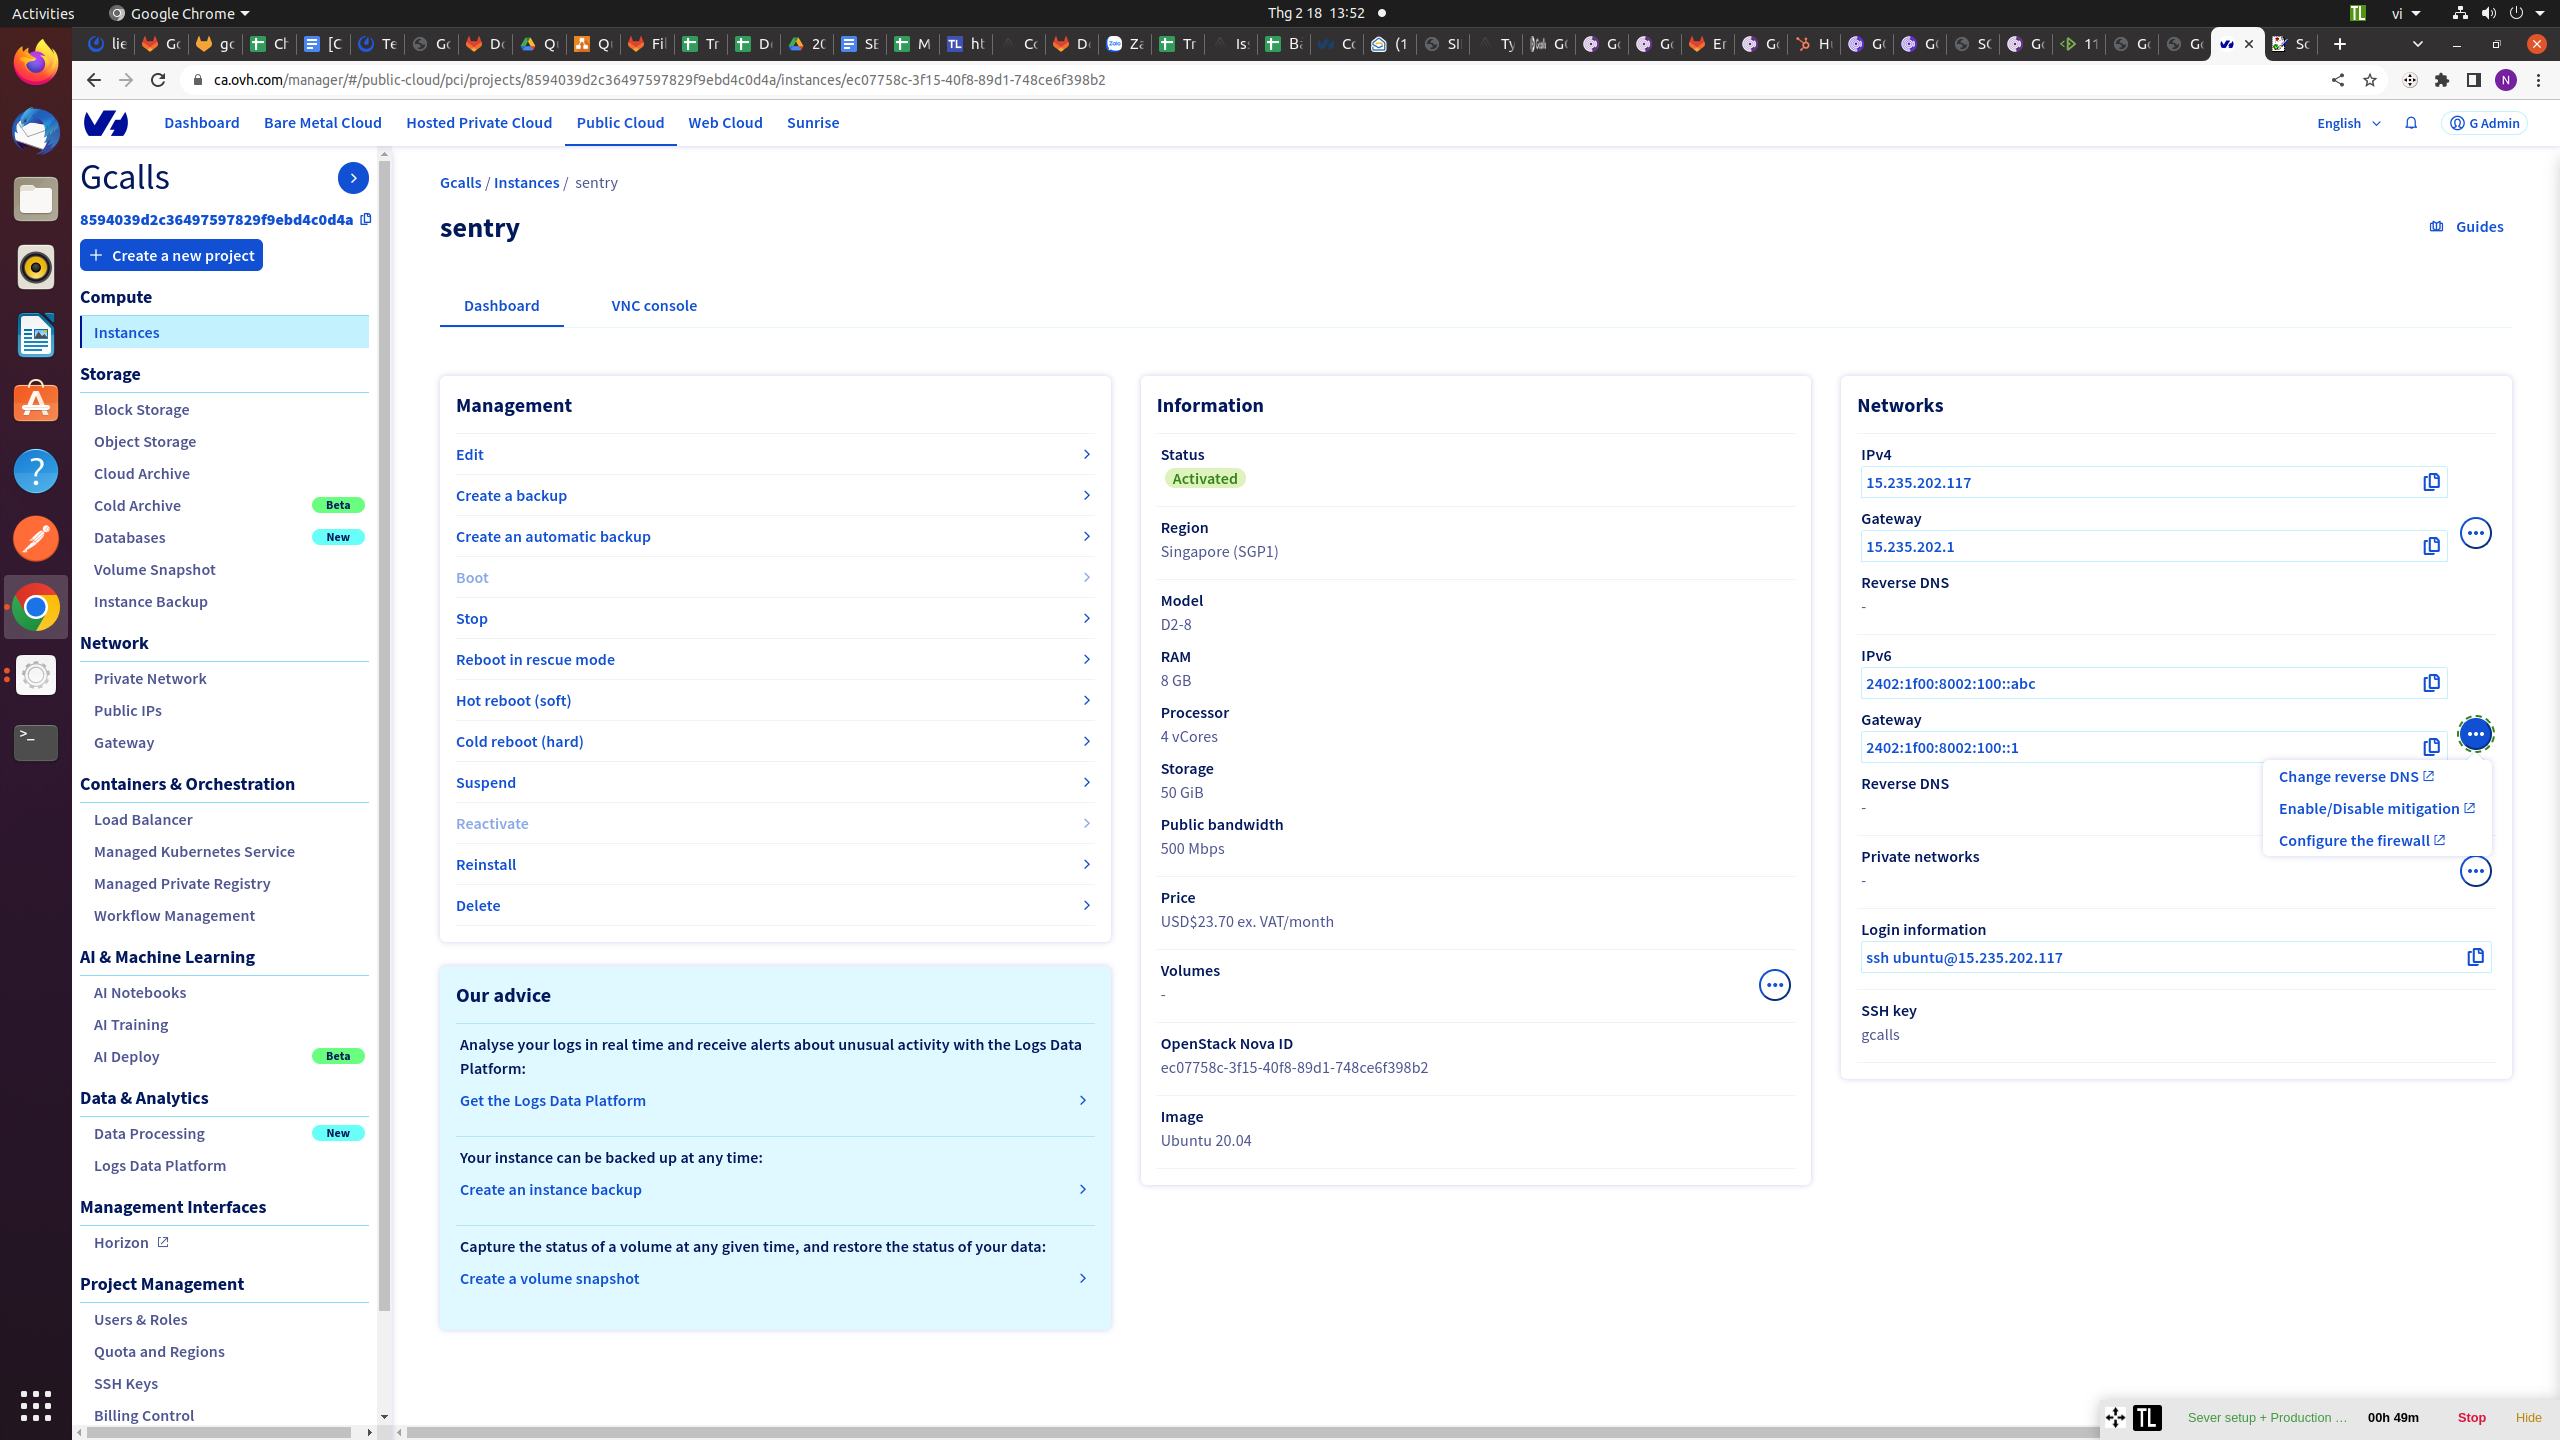The height and width of the screenshot is (1440, 2560).
Task: Switch to the VNC console tab
Action: [654, 306]
